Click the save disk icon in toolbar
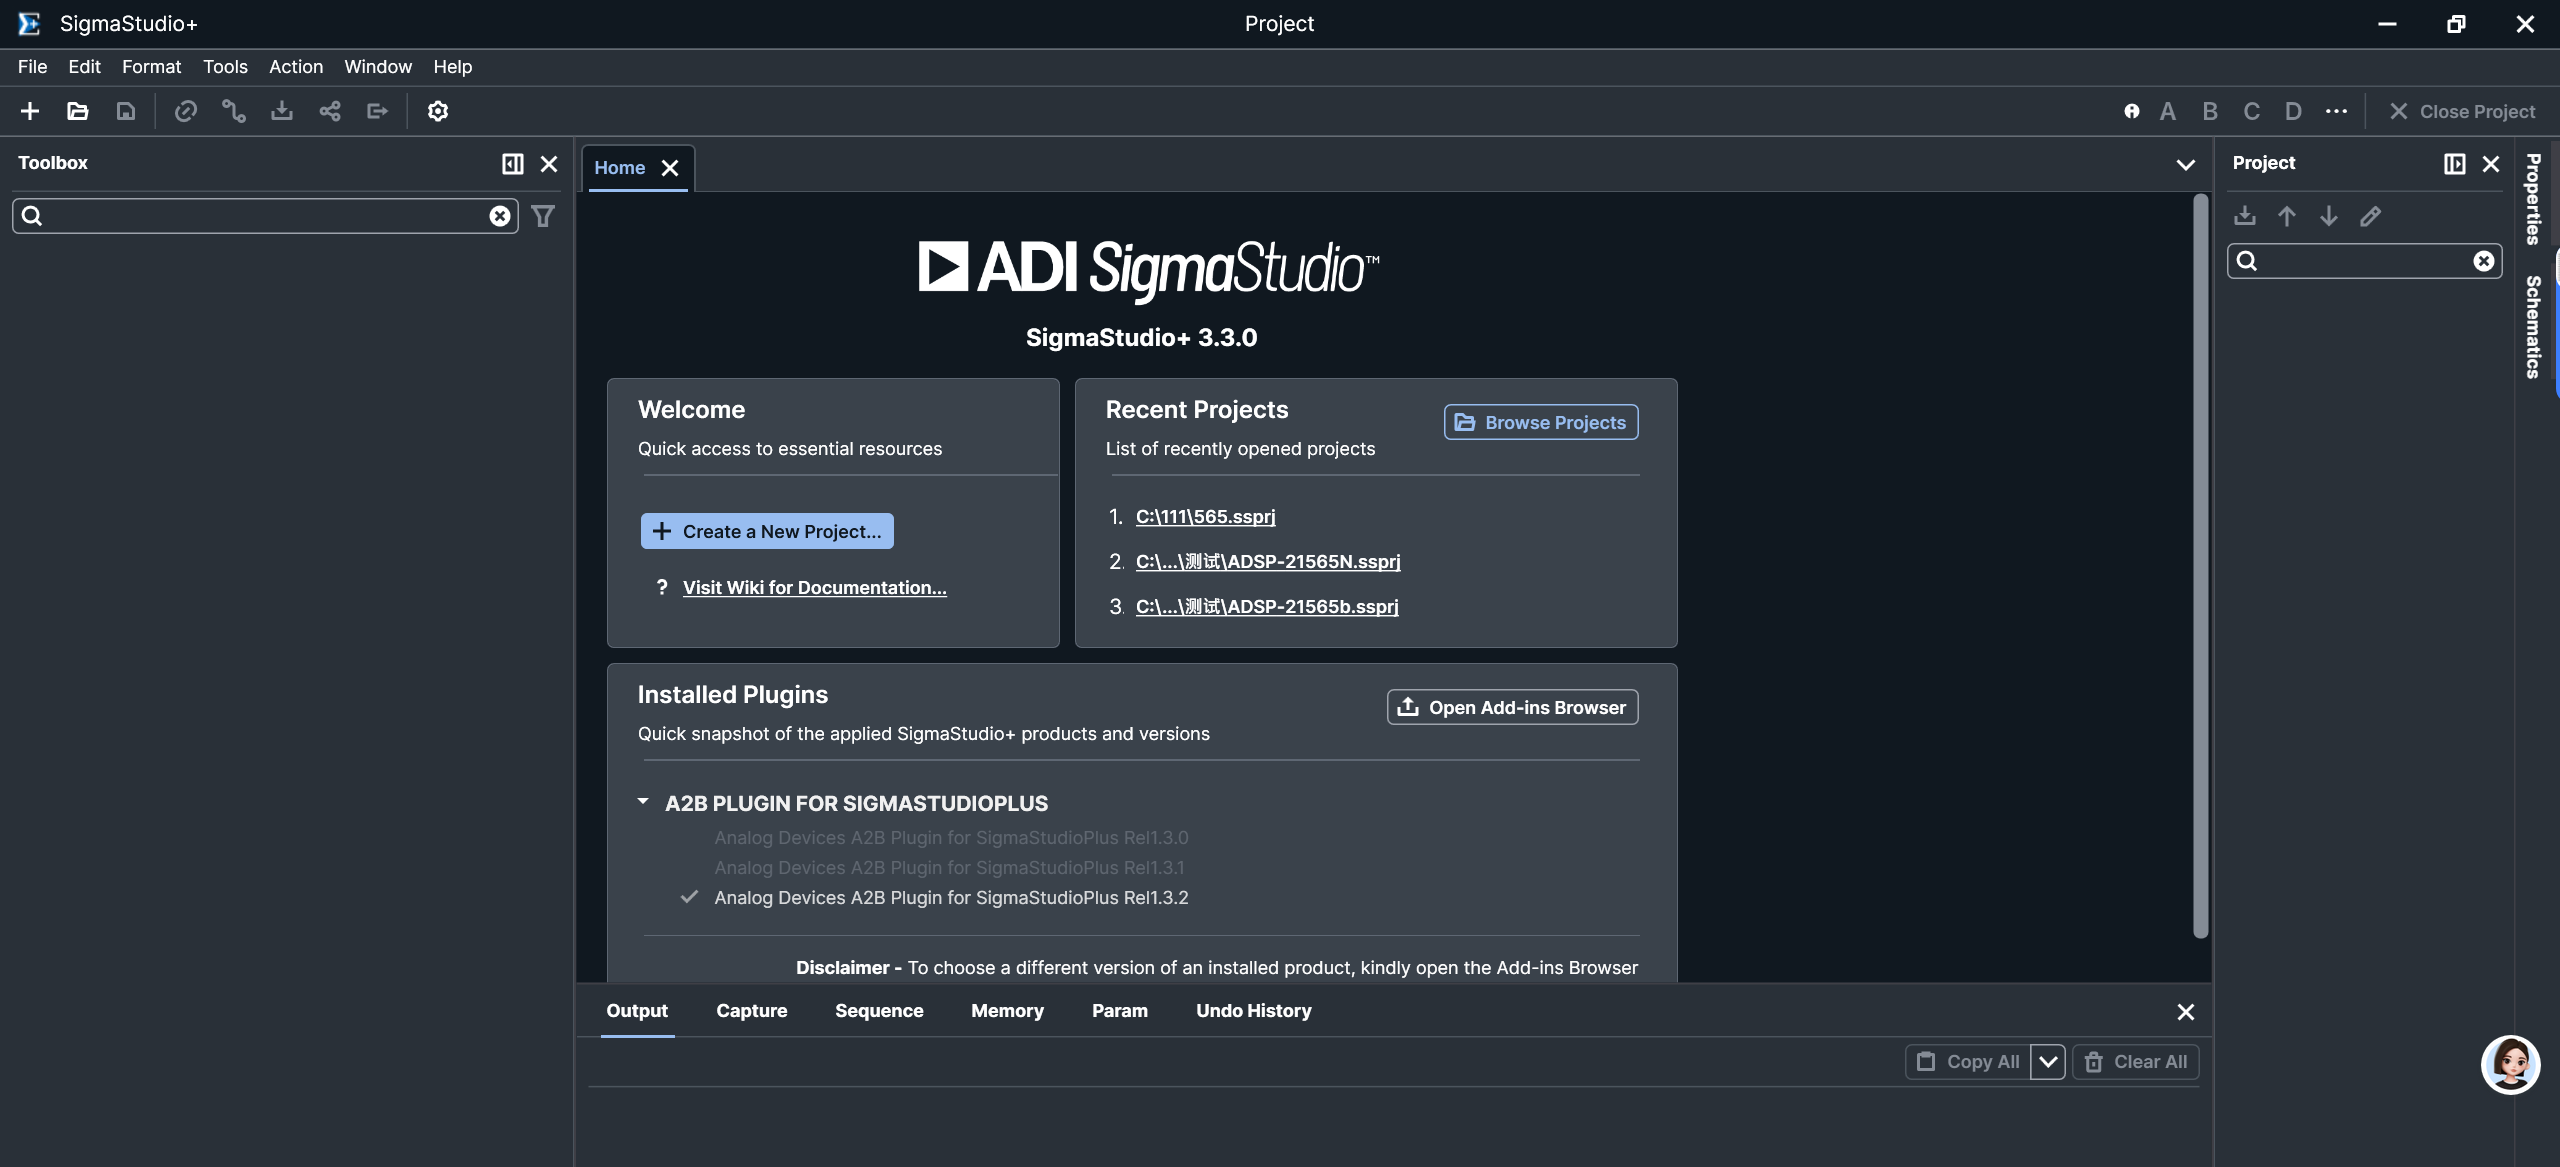 click(126, 111)
